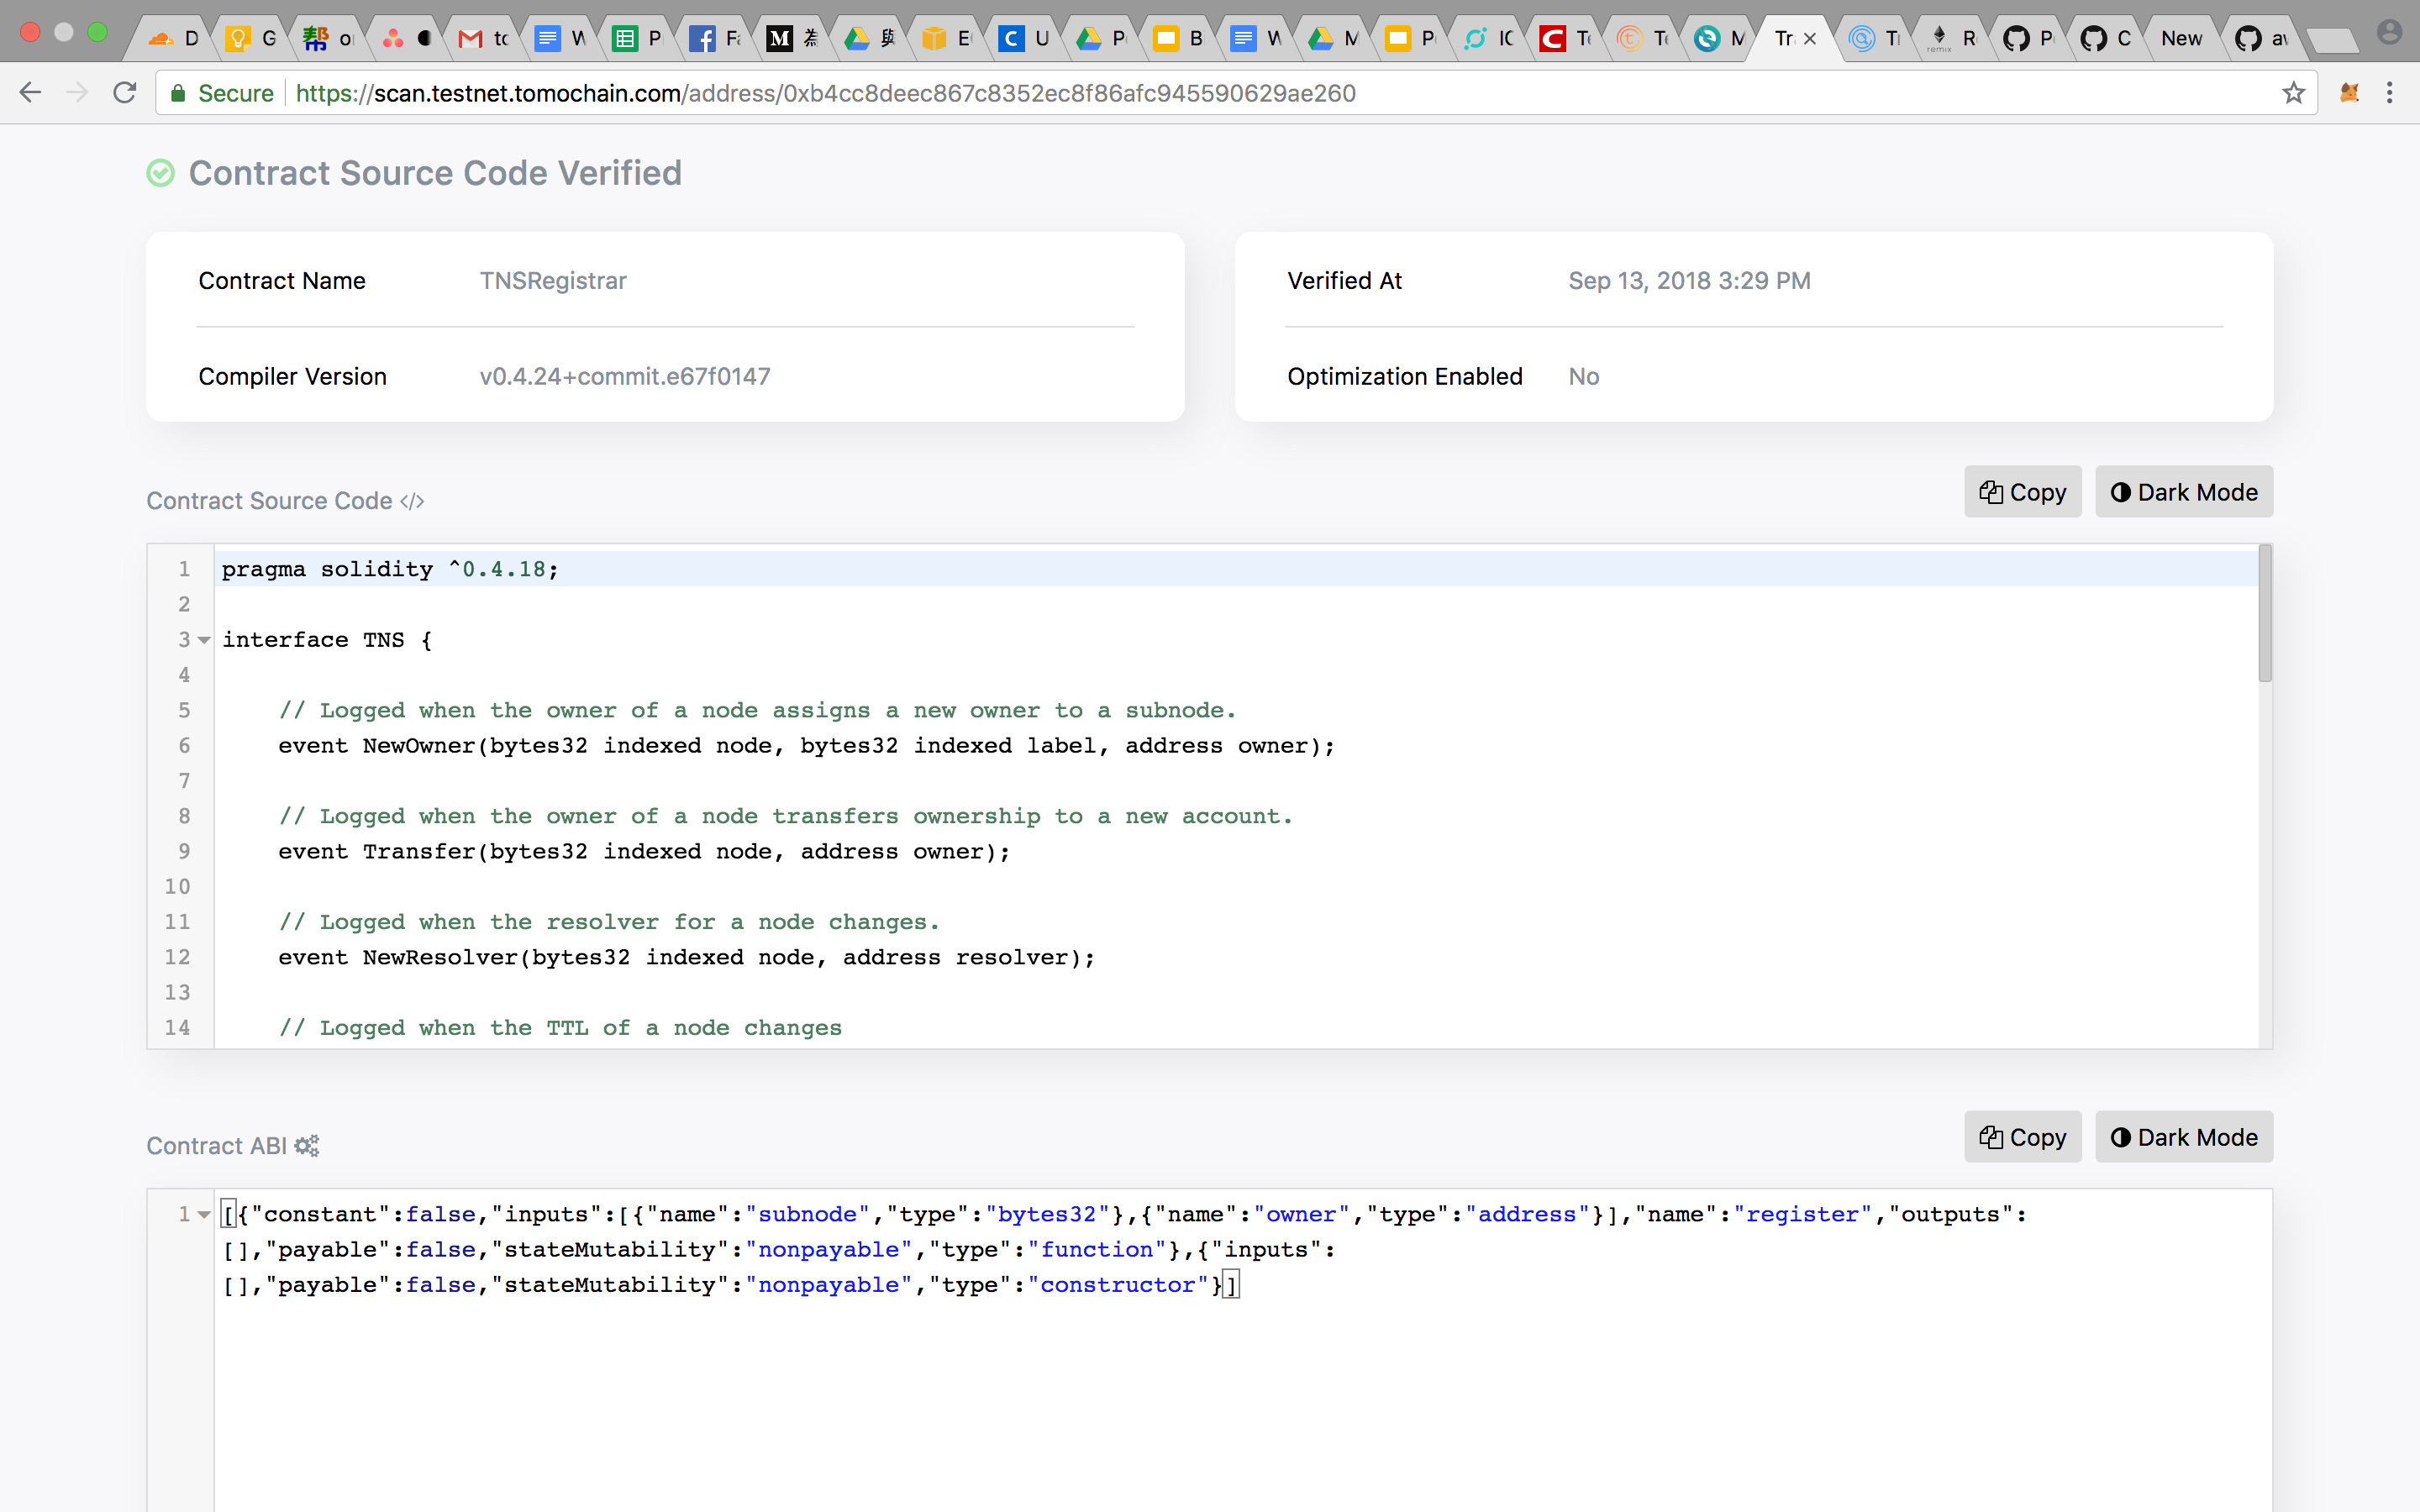The width and height of the screenshot is (2420, 1512).
Task: Switch to the teal circular-arrows tab labeled M
Action: (1720, 38)
